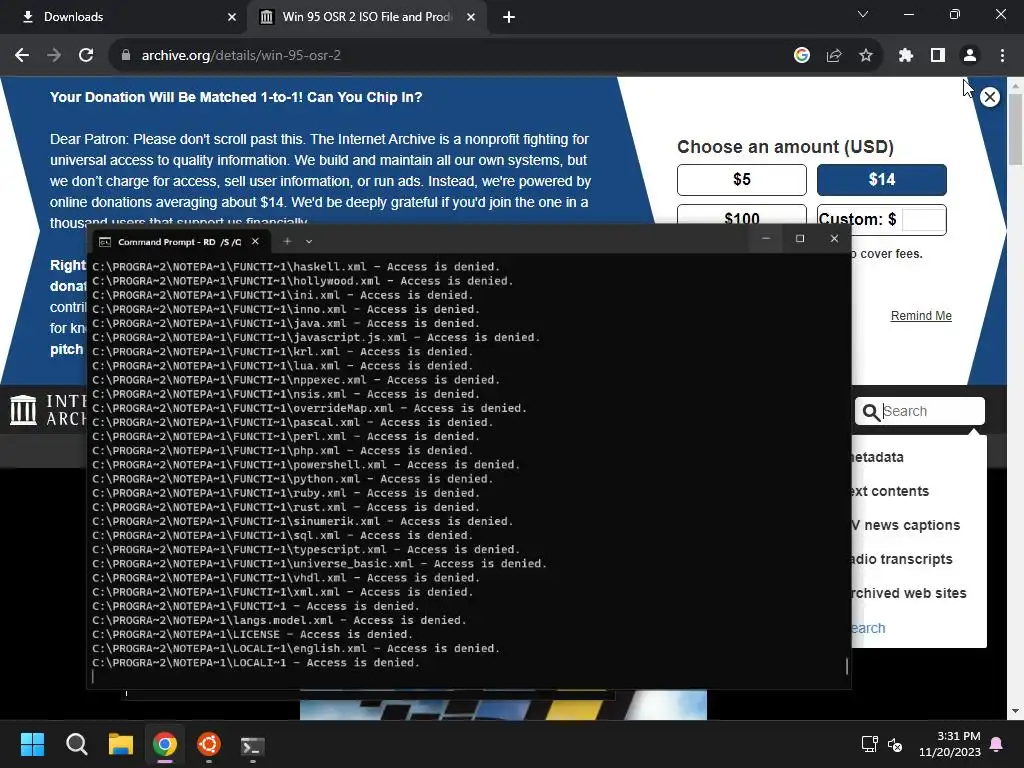Click the Remind Me link
The width and height of the screenshot is (1024, 768).
click(921, 316)
